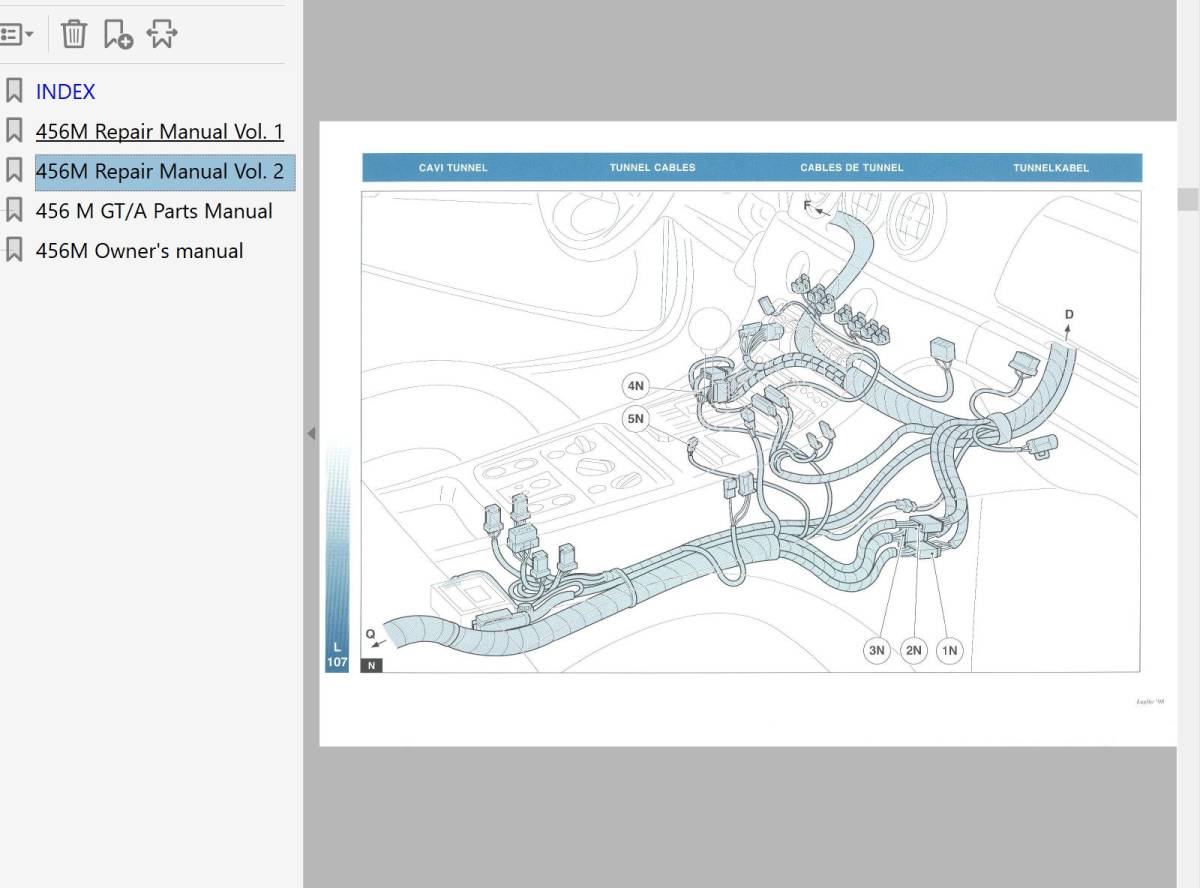Open 456 M GT/A Parts Manual bookmark

154,211
